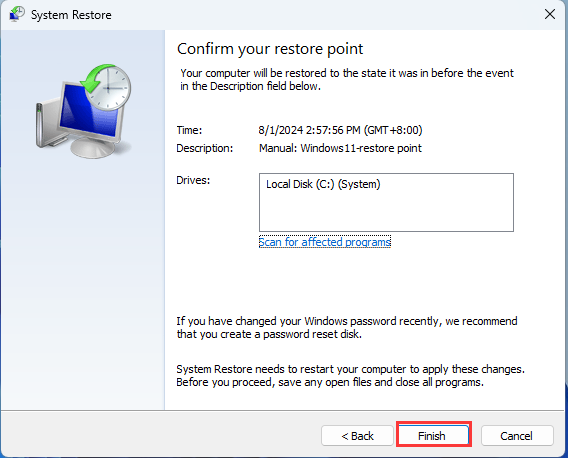Click the Manual: Windows11-restore point description

point(340,148)
